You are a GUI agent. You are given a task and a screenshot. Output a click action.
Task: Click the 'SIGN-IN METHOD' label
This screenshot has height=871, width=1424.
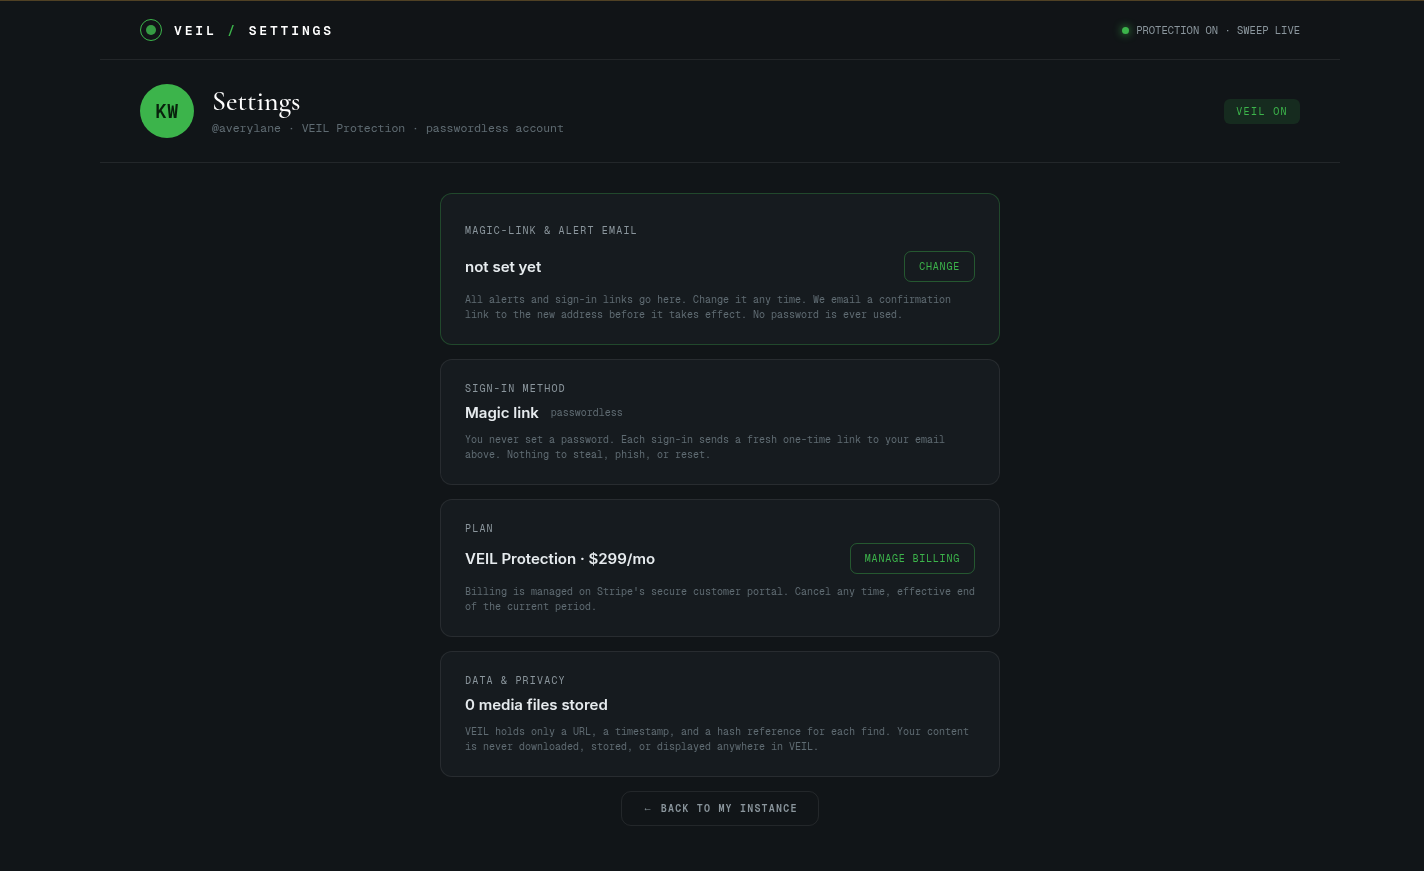click(x=515, y=389)
